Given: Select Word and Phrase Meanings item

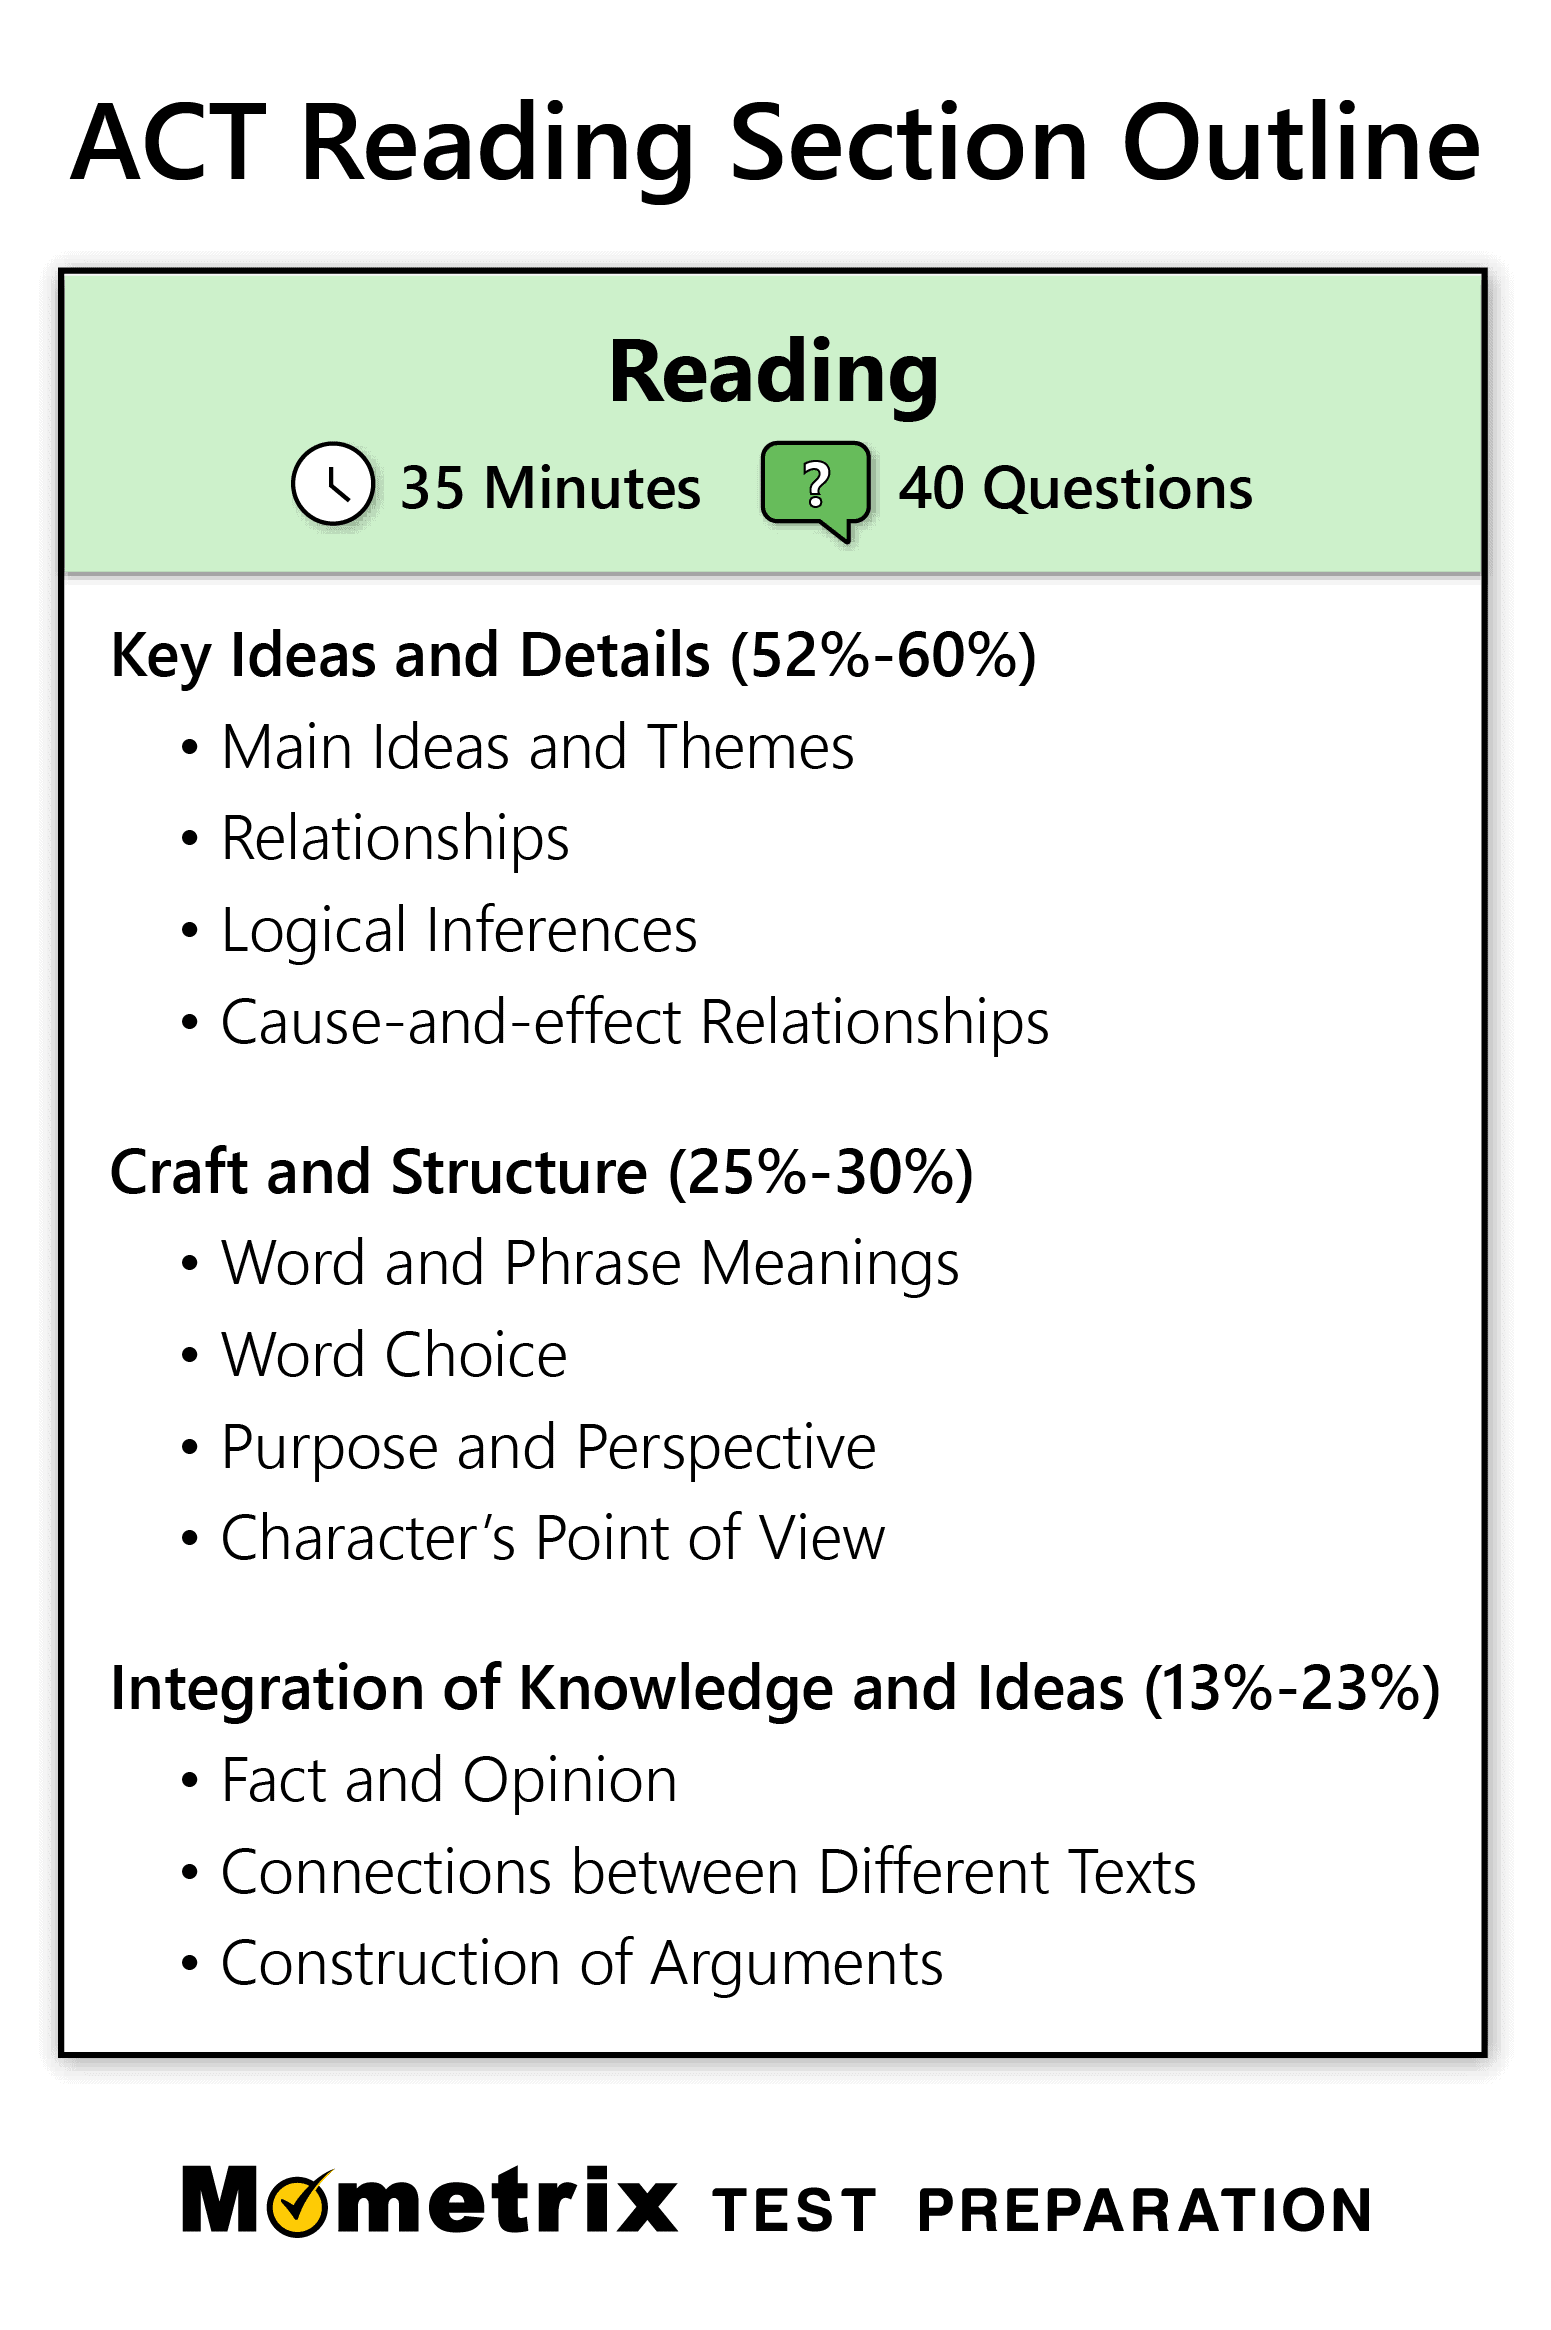Looking at the screenshot, I should [590, 1264].
